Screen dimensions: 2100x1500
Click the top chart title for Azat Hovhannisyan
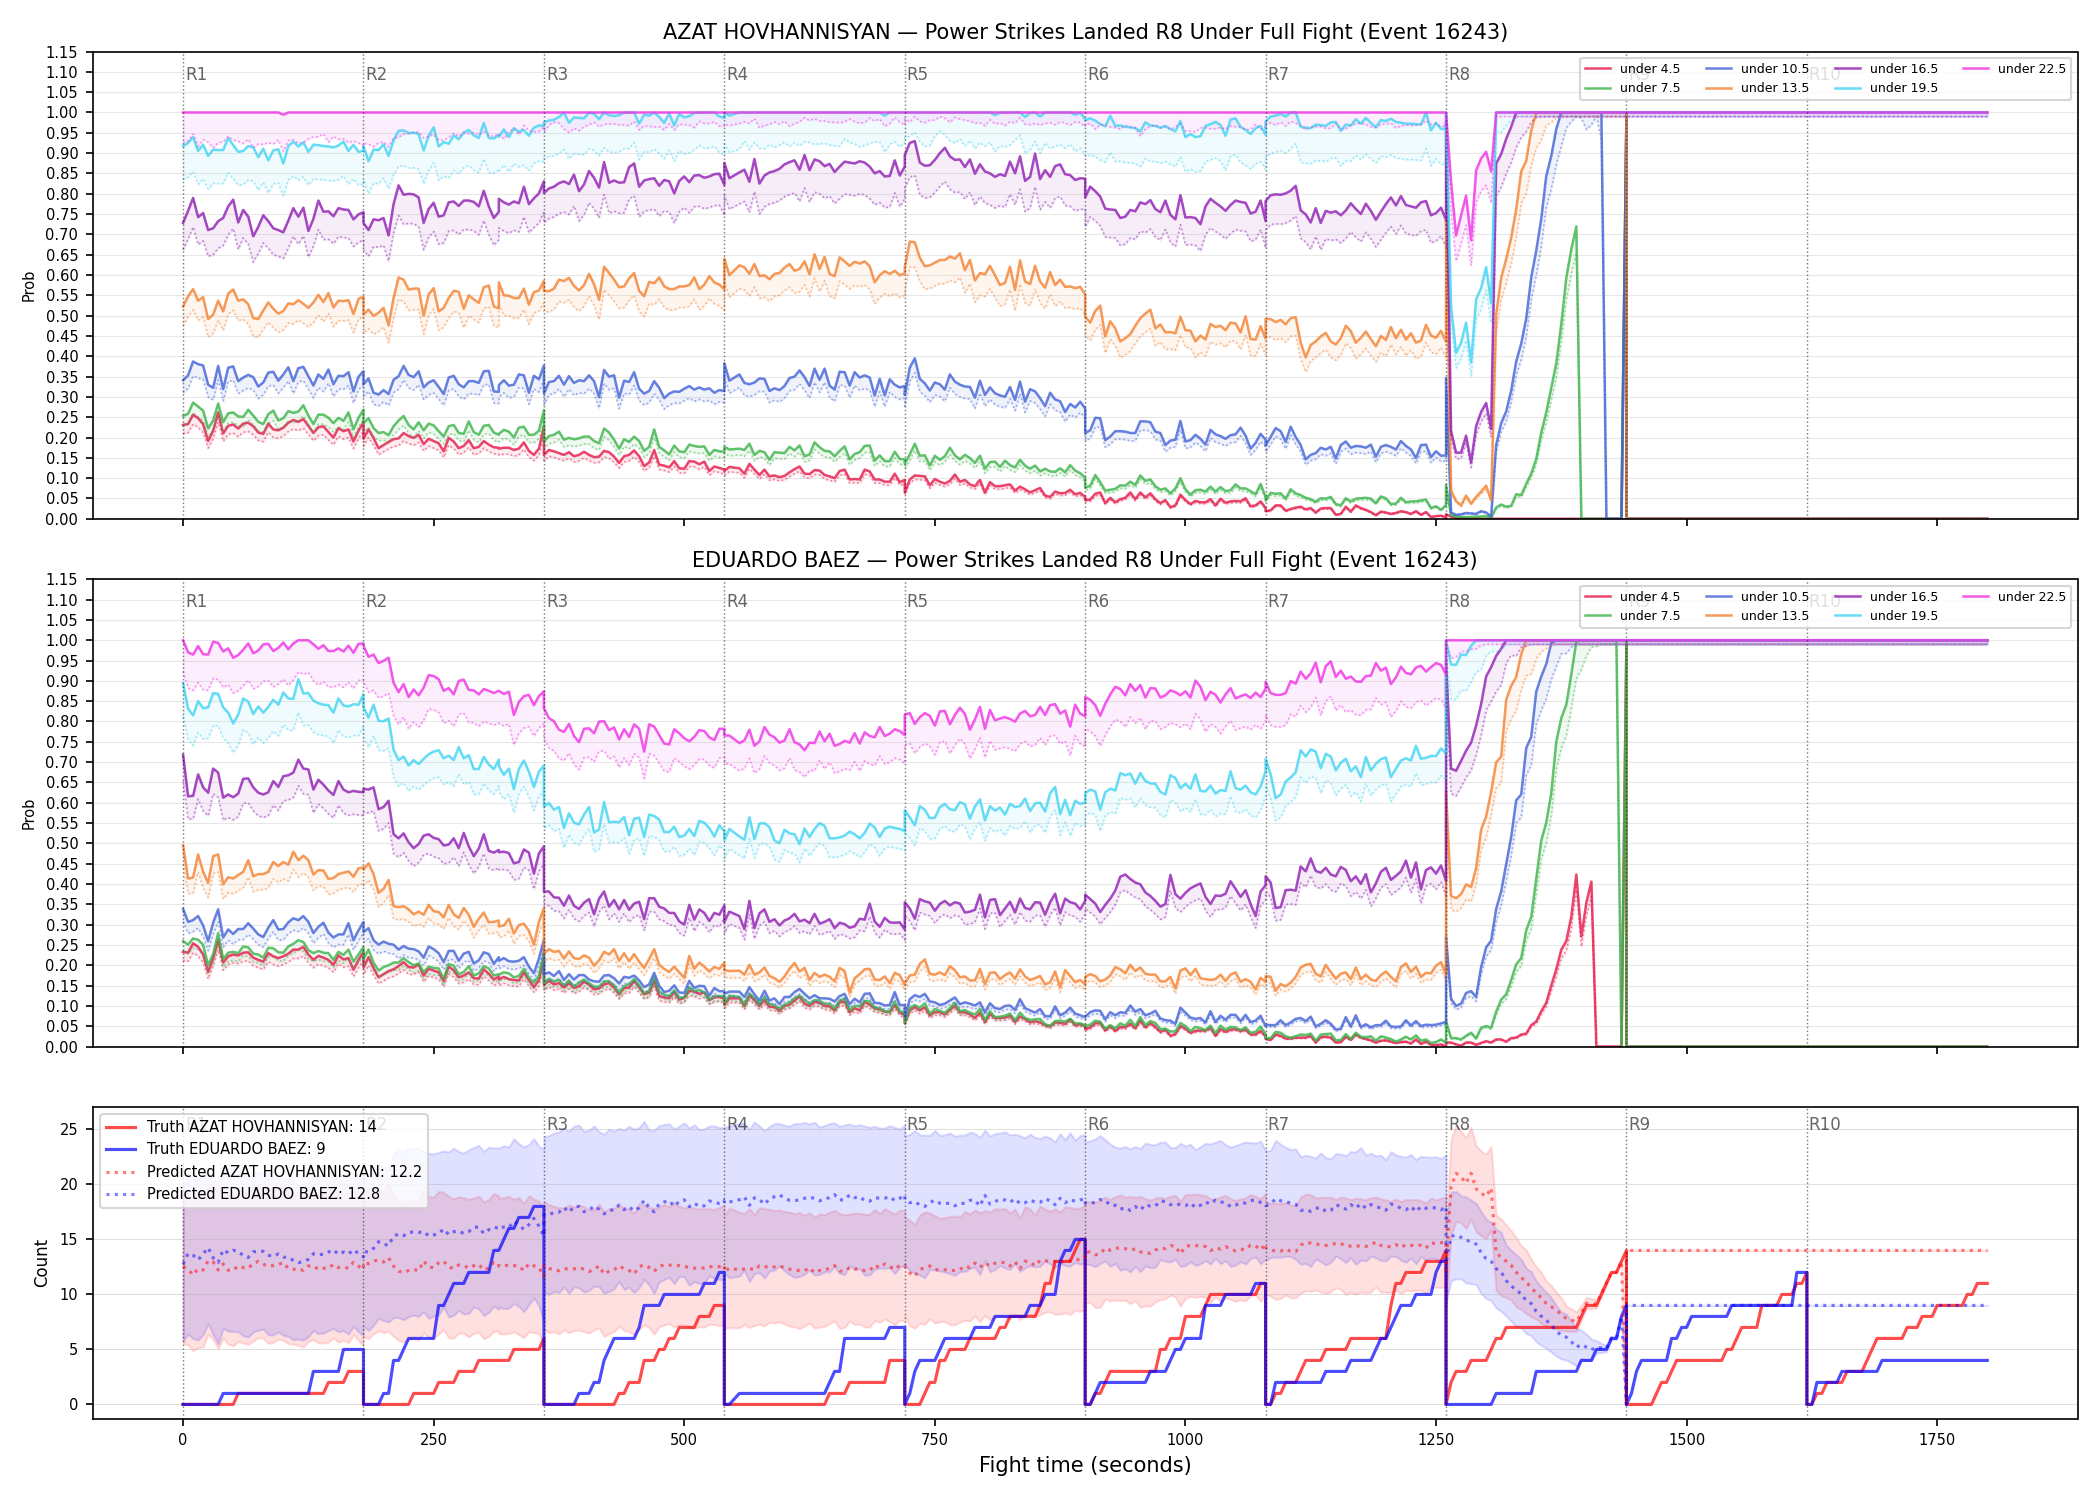click(1085, 32)
